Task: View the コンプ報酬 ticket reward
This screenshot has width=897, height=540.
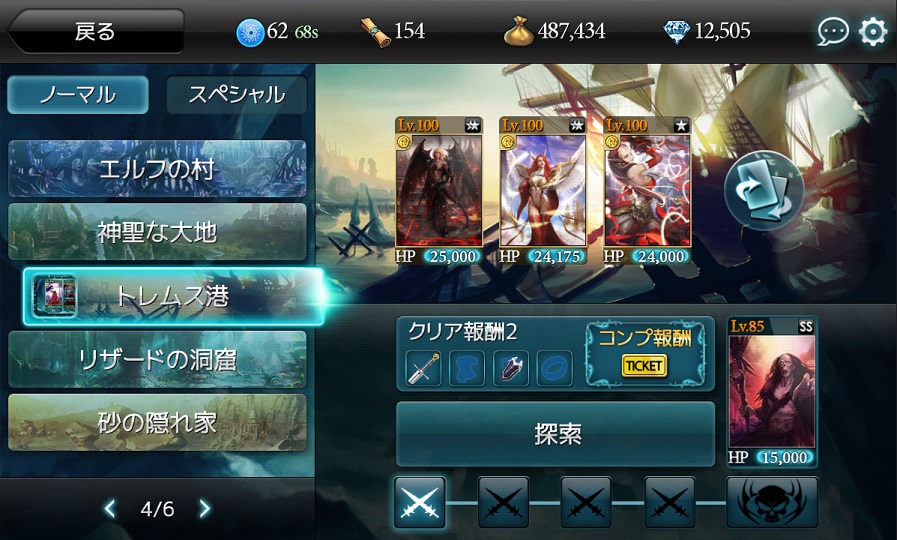Action: click(x=645, y=354)
